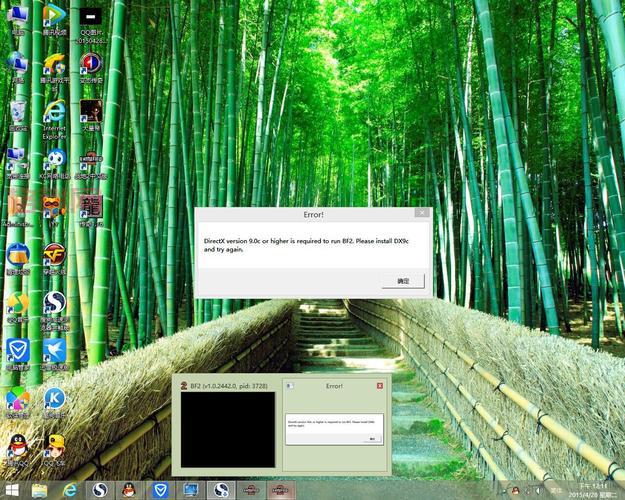Select the QQ图片 image file on the desktop

[x=91, y=24]
